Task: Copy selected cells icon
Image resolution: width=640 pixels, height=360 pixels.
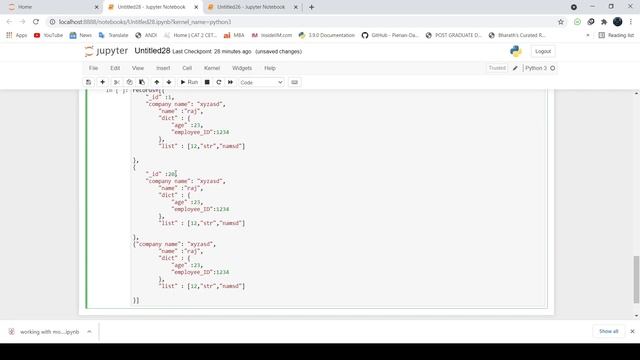Action: click(129, 82)
